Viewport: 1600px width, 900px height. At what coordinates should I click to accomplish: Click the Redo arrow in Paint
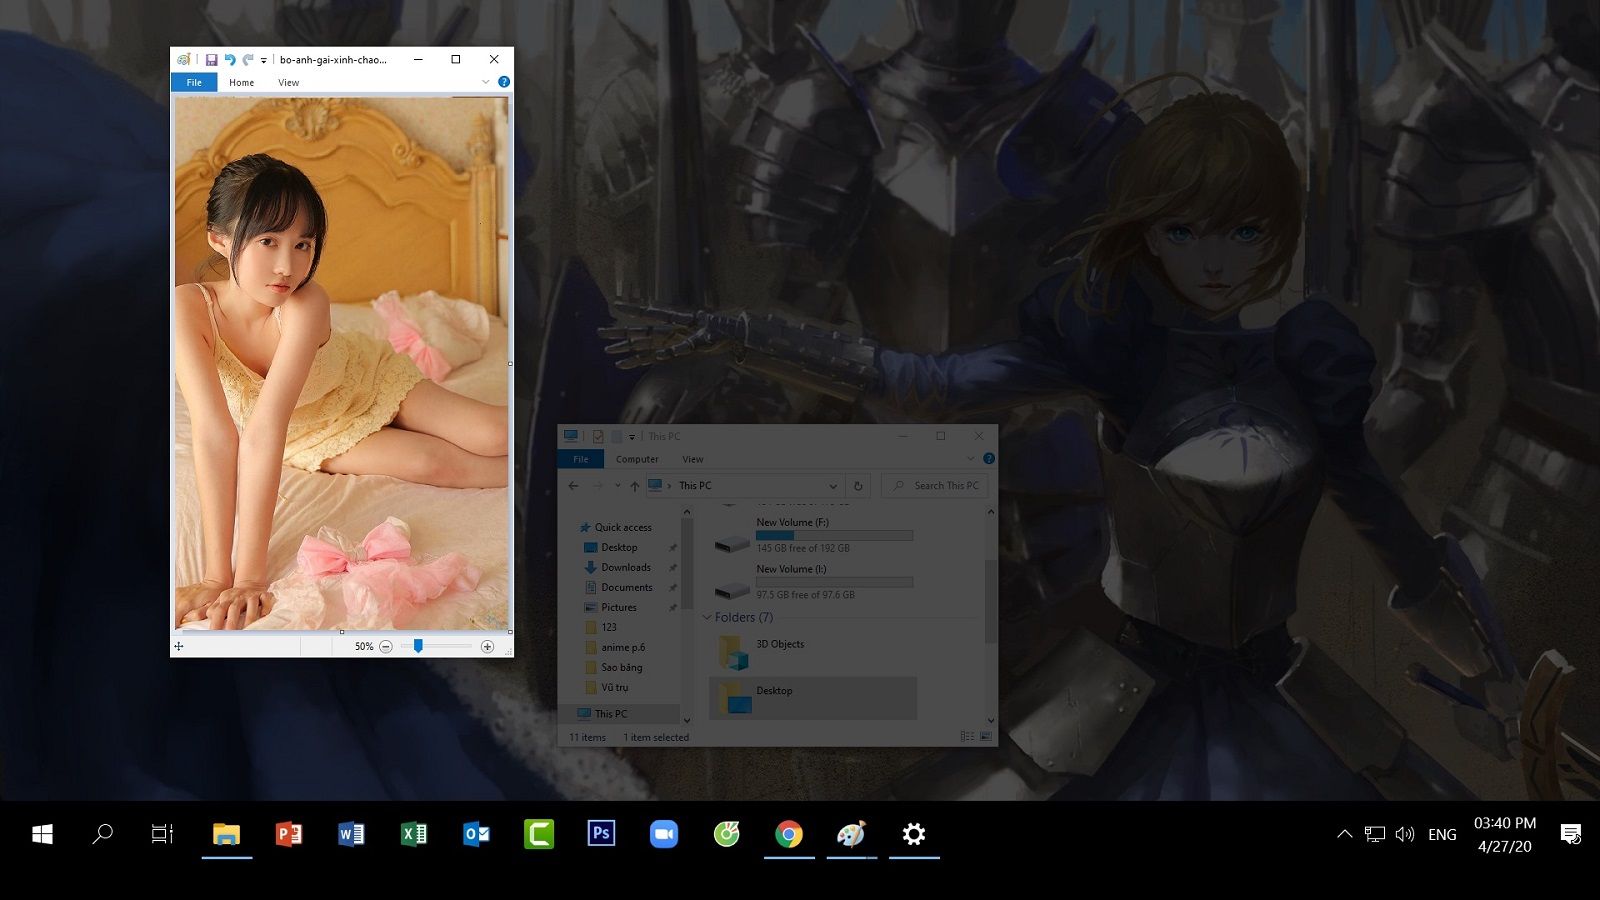tap(247, 60)
